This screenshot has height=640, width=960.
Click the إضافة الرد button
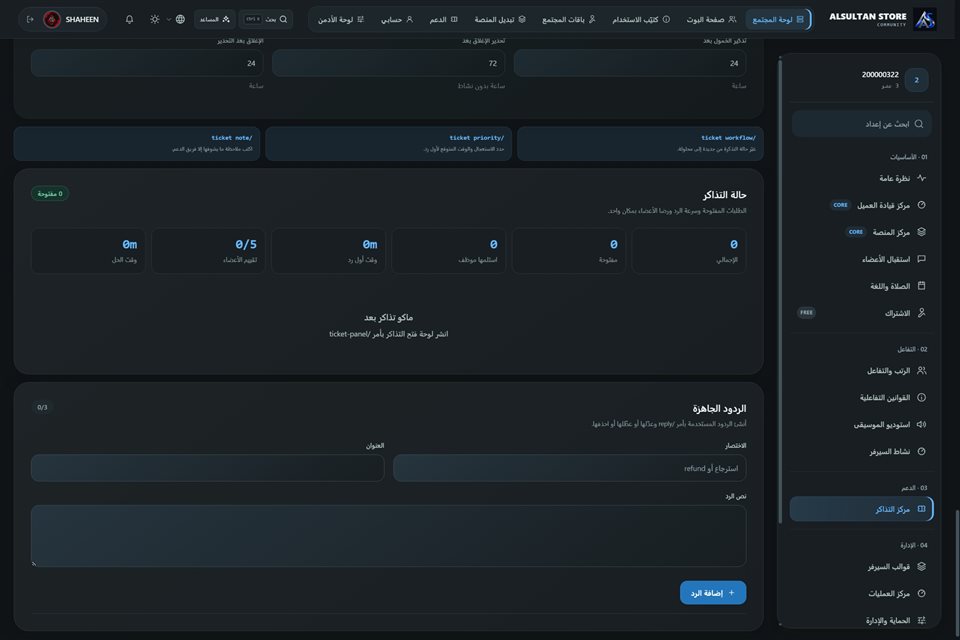click(x=713, y=593)
